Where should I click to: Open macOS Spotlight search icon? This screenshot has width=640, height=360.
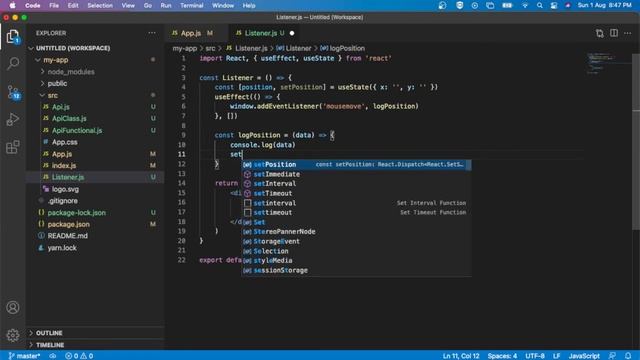tap(540, 5)
